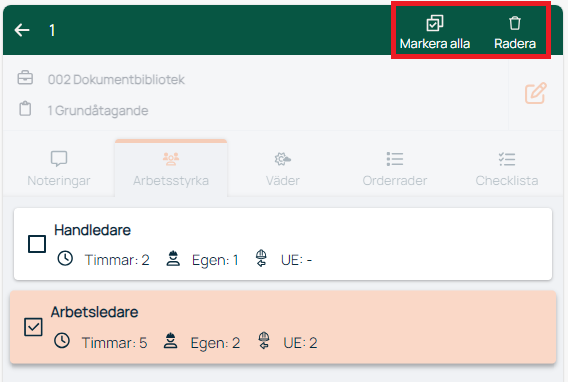568x382 pixels.
Task: Select the Checklista tab
Action: click(507, 168)
